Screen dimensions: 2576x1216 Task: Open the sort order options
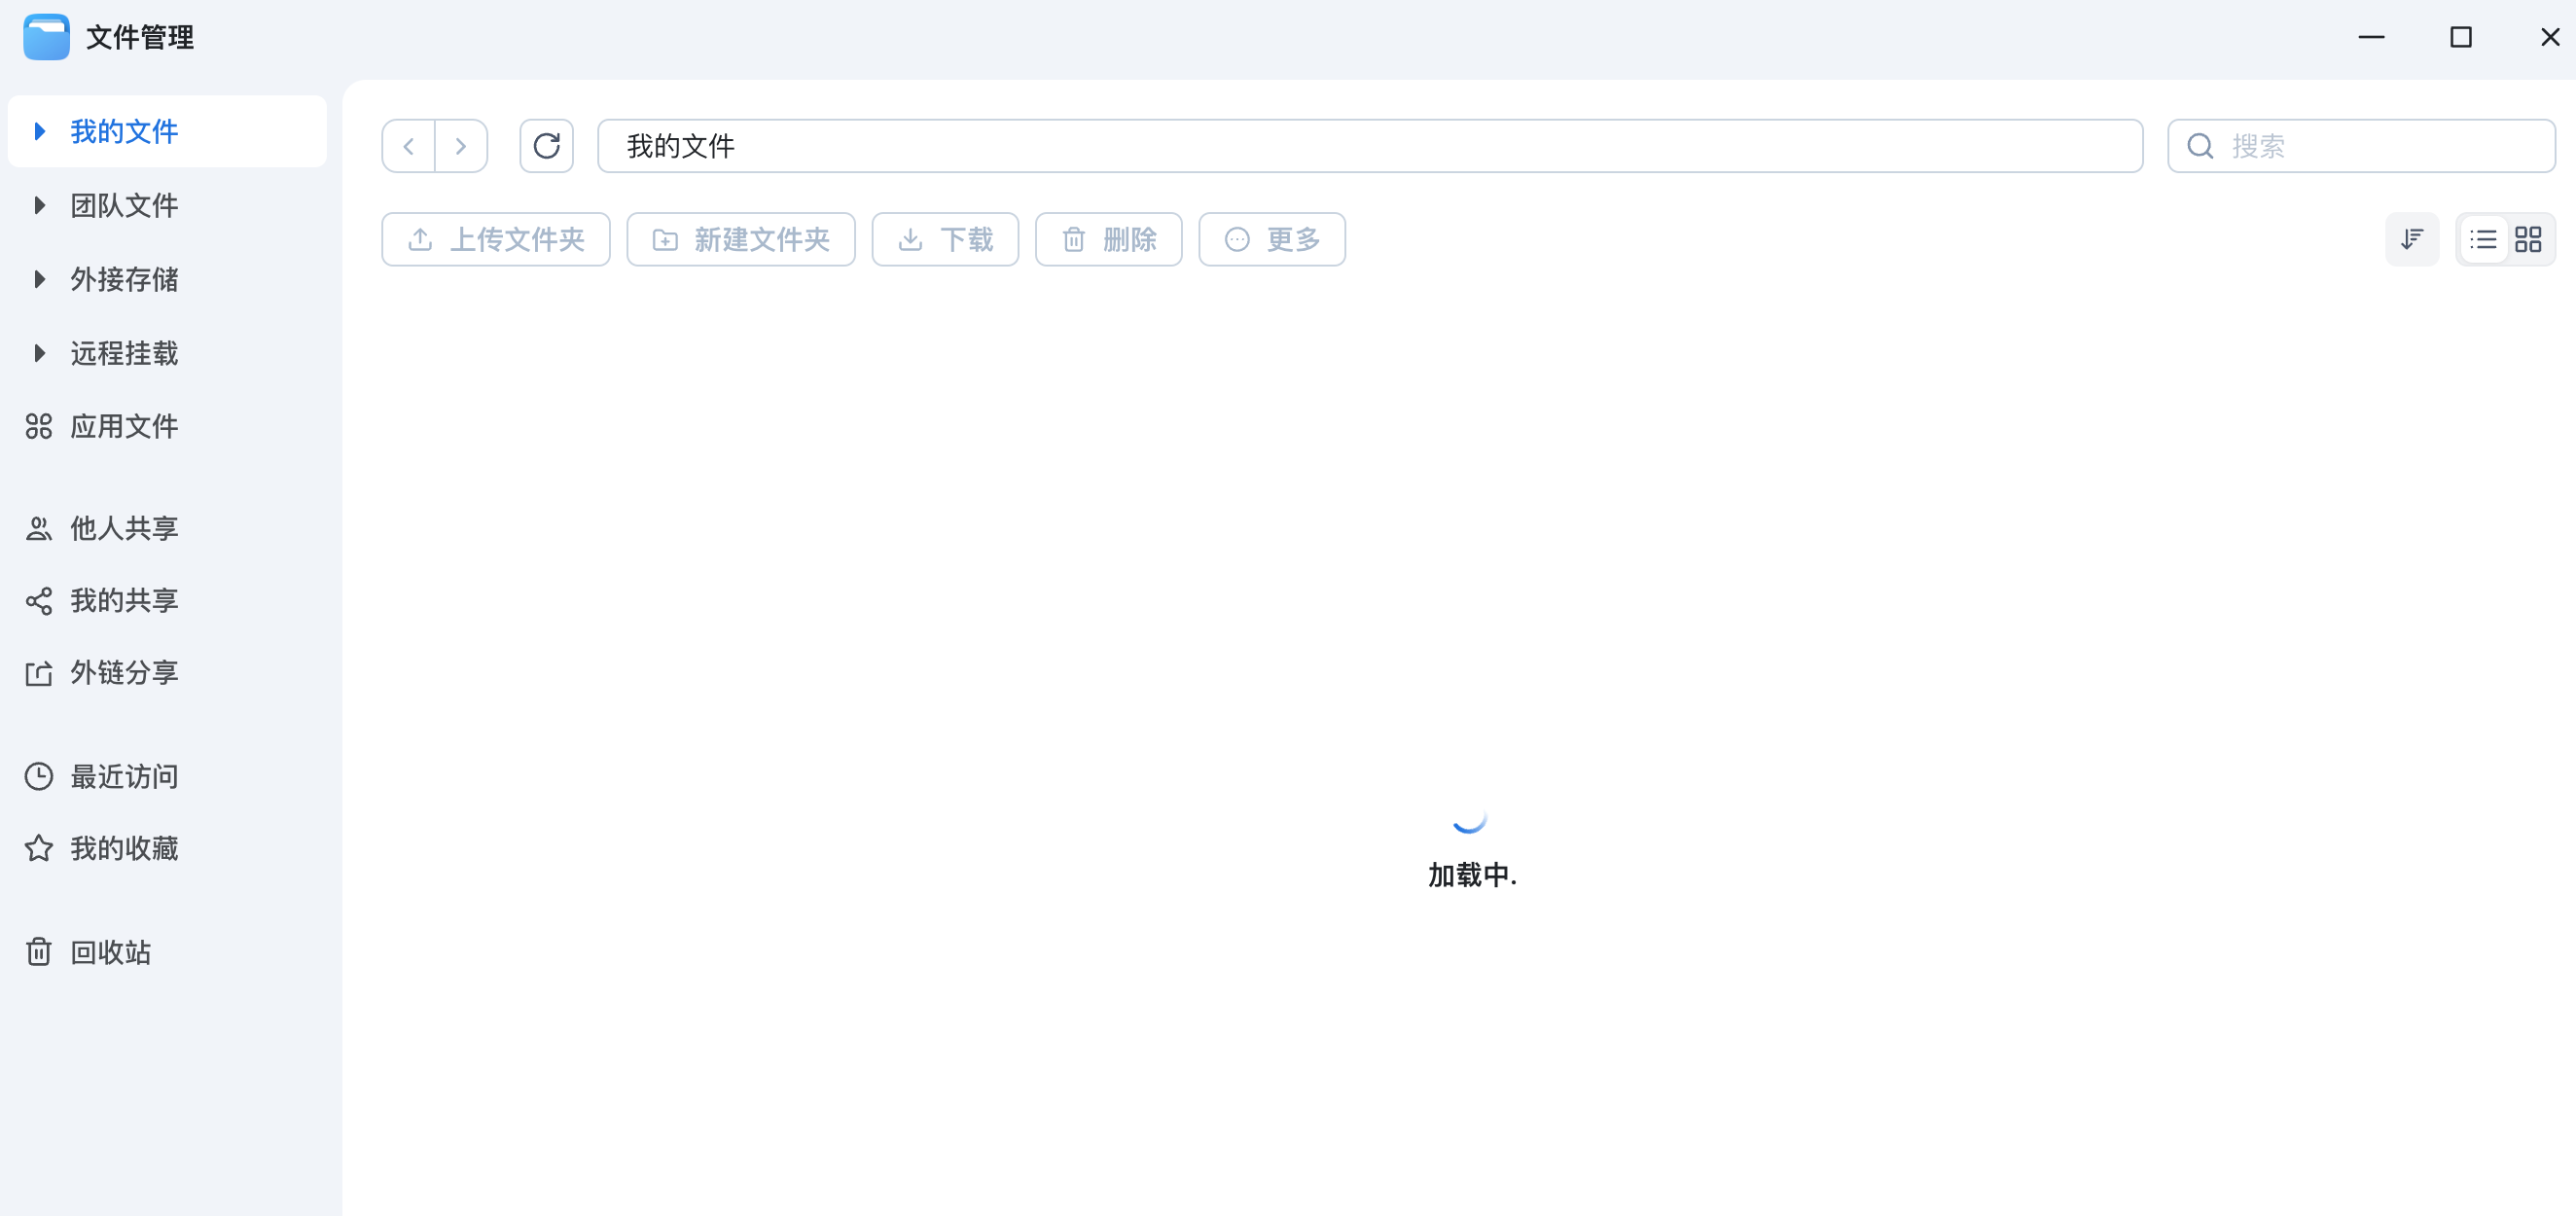pos(2411,239)
